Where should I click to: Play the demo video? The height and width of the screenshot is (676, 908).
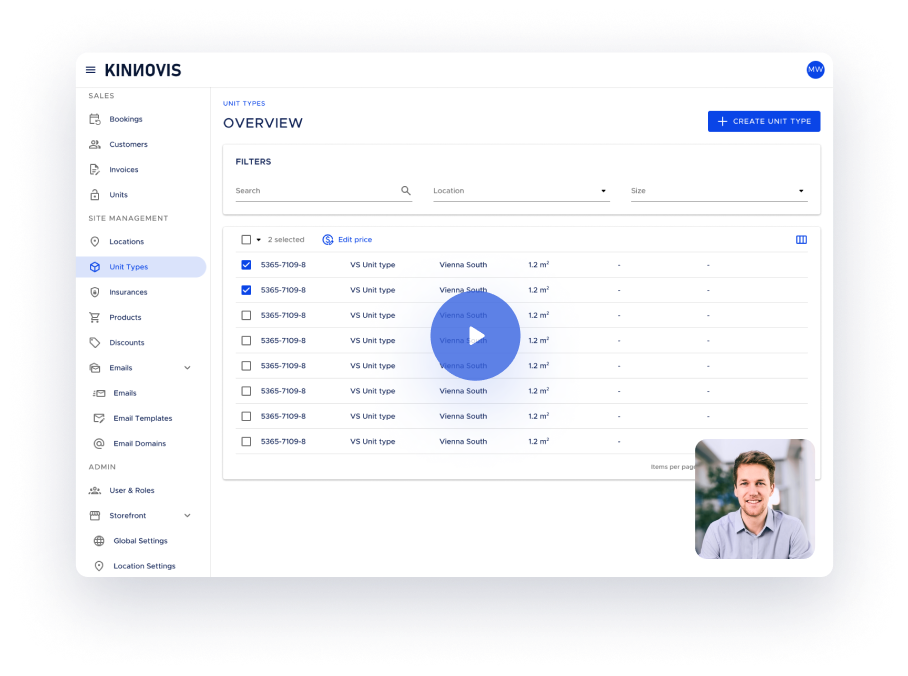point(475,335)
